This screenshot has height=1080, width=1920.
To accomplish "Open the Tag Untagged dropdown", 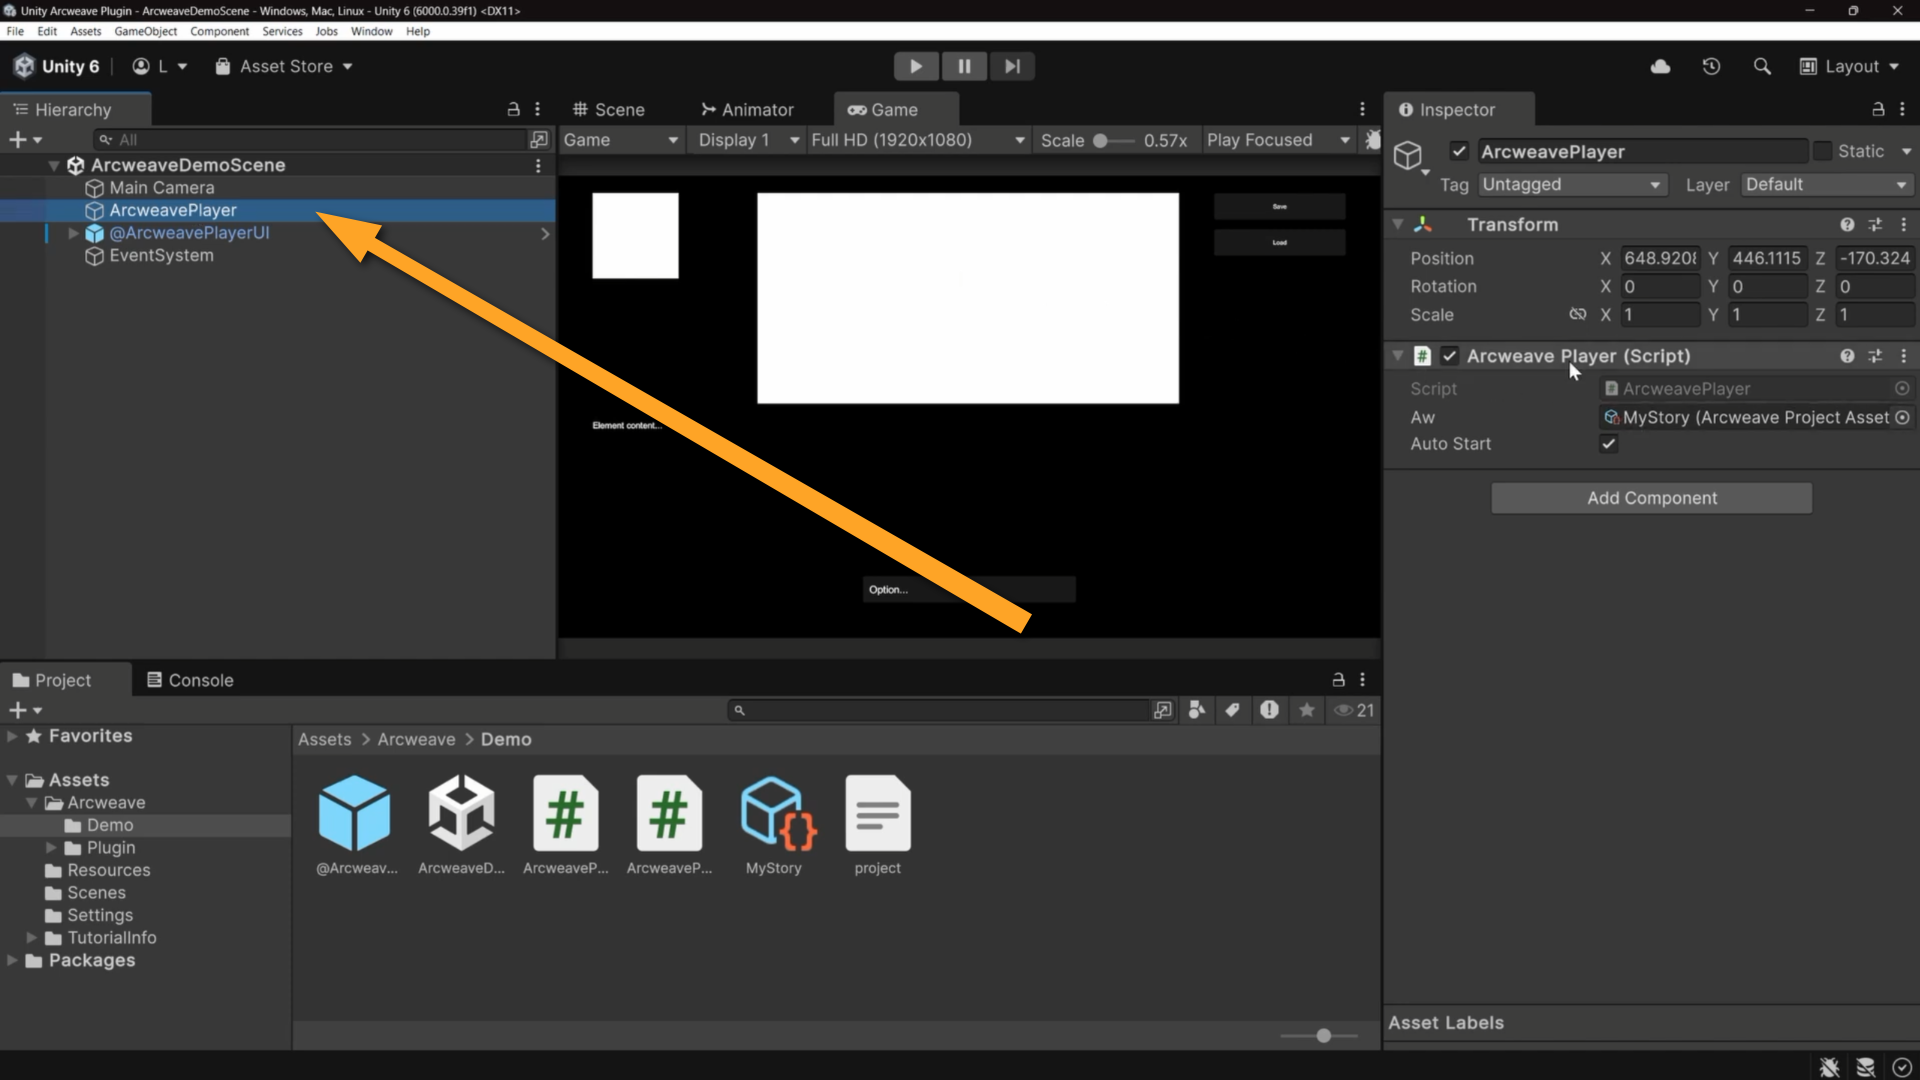I will (1571, 185).
